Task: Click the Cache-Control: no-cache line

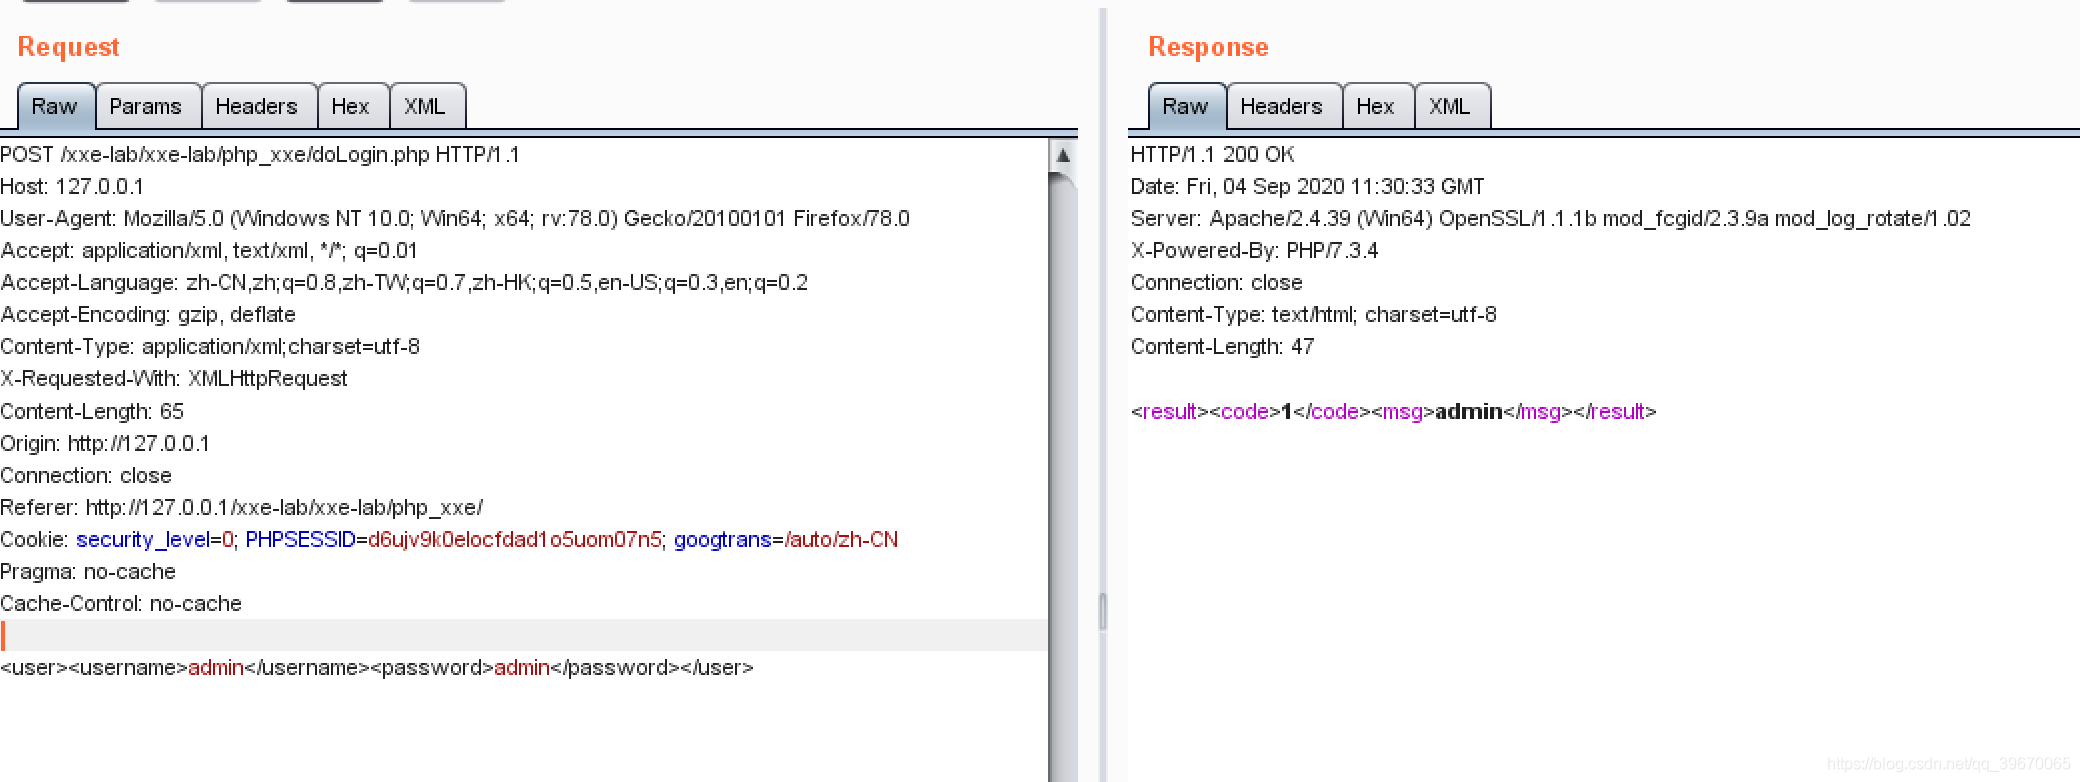Action: pyautogui.click(x=121, y=604)
